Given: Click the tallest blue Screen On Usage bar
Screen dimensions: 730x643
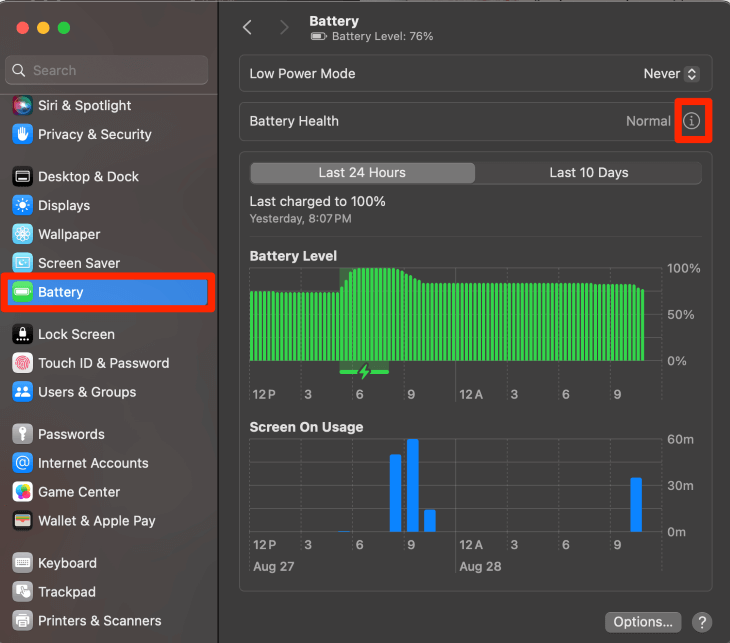Looking at the screenshot, I should [412, 486].
